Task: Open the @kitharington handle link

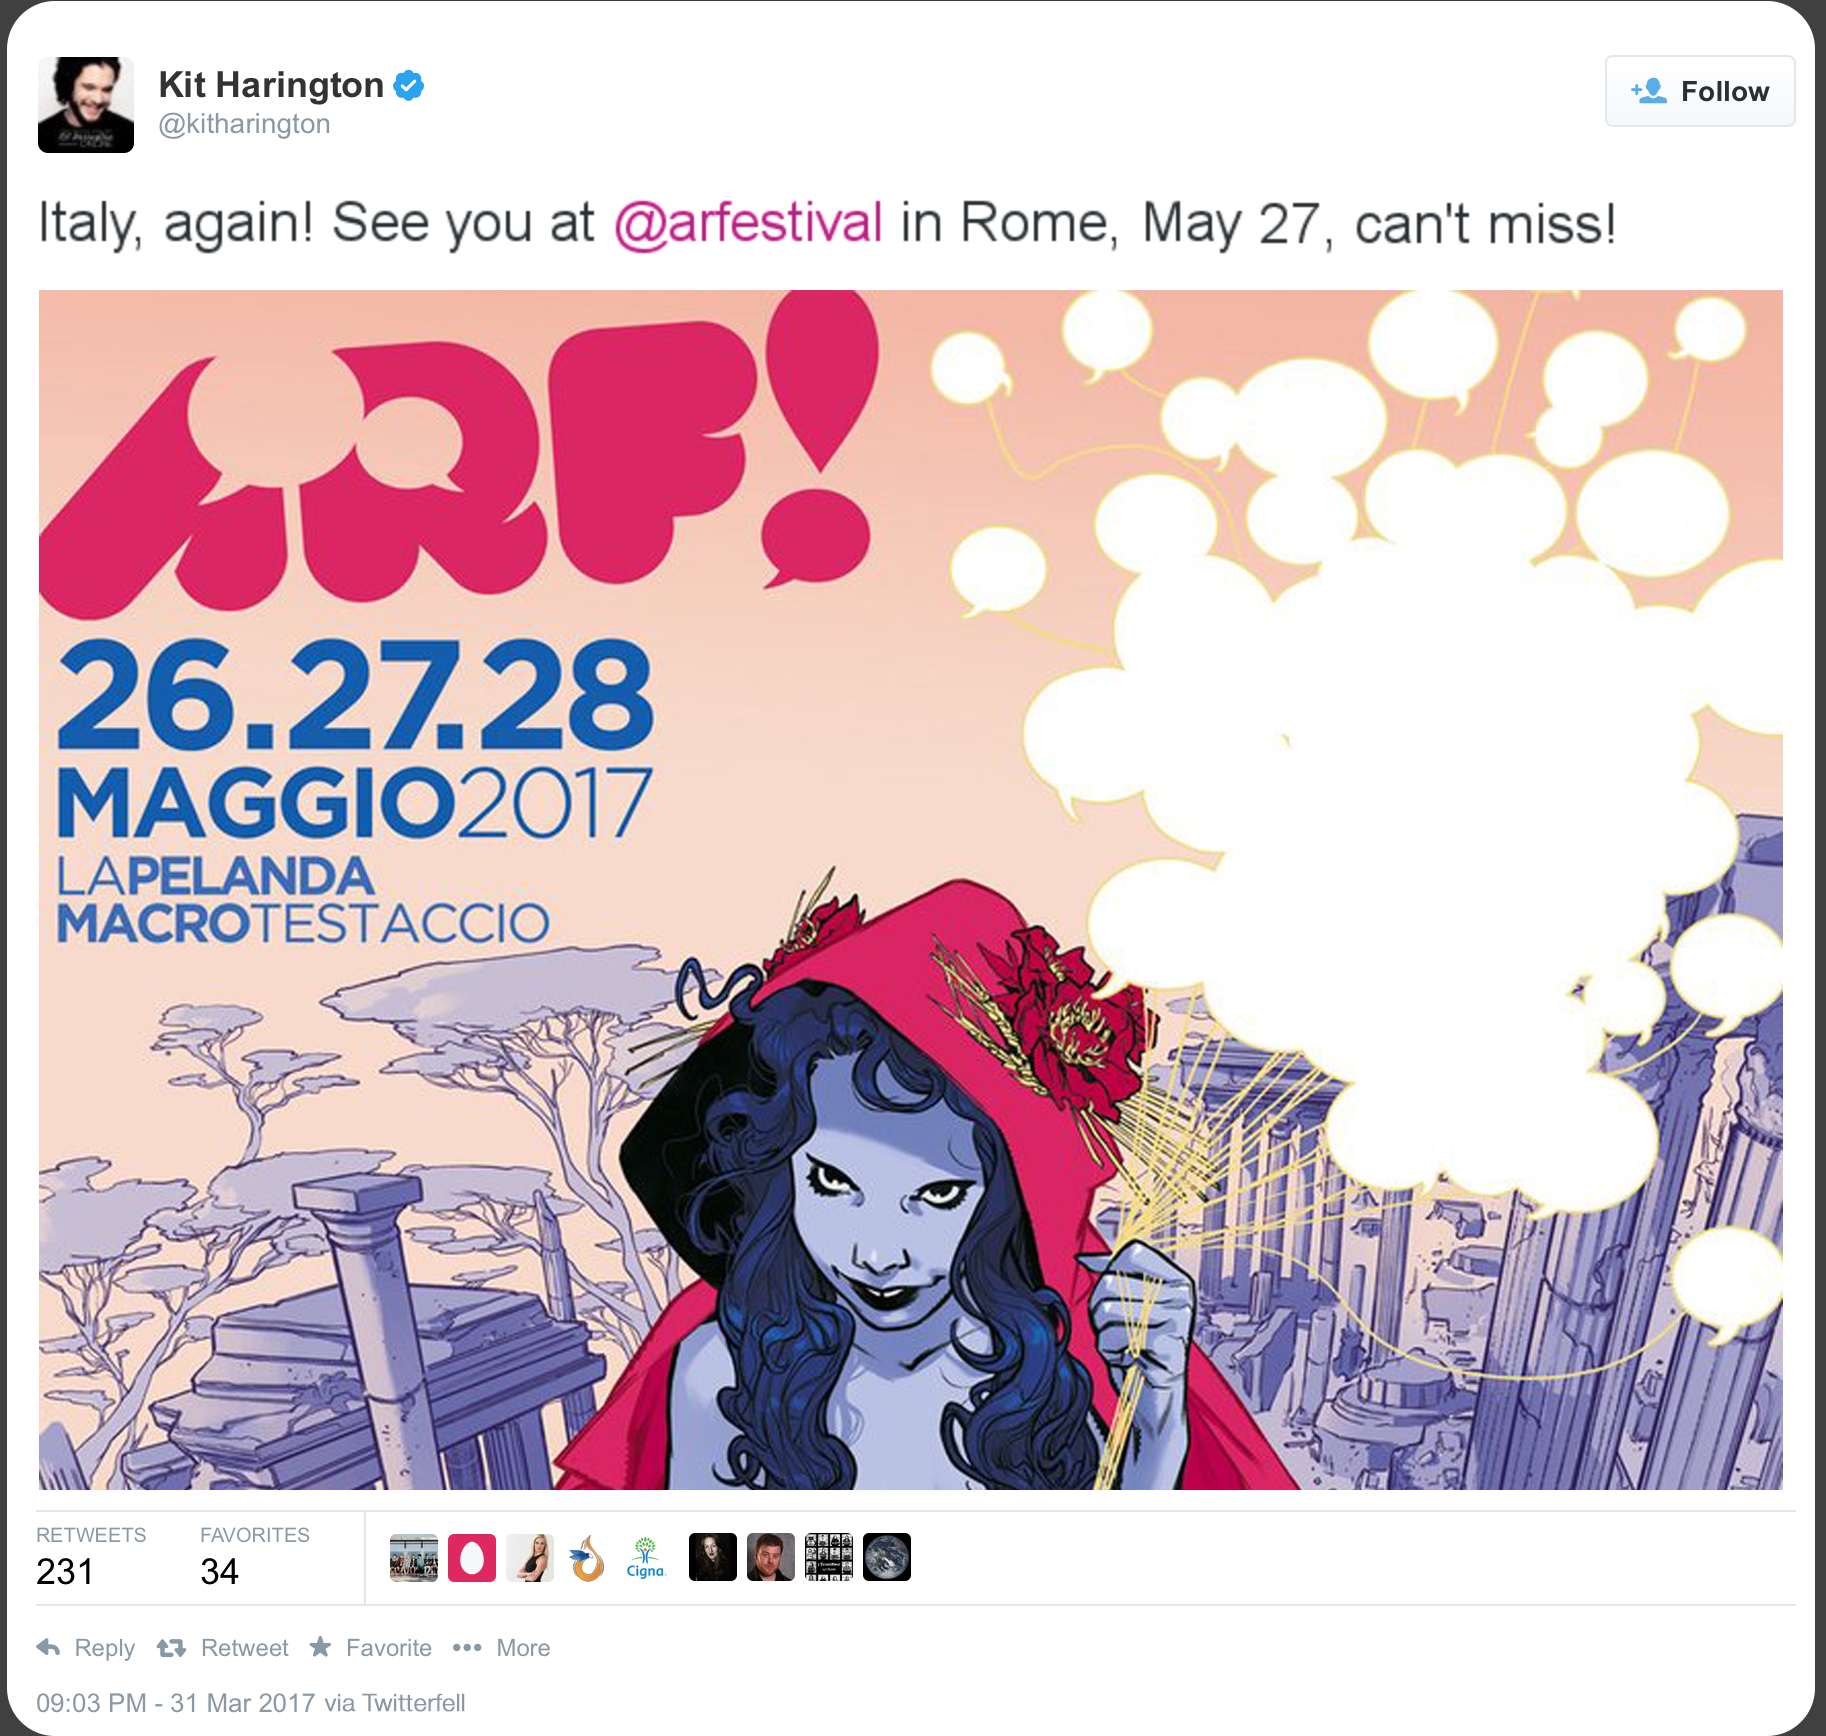Action: point(244,124)
